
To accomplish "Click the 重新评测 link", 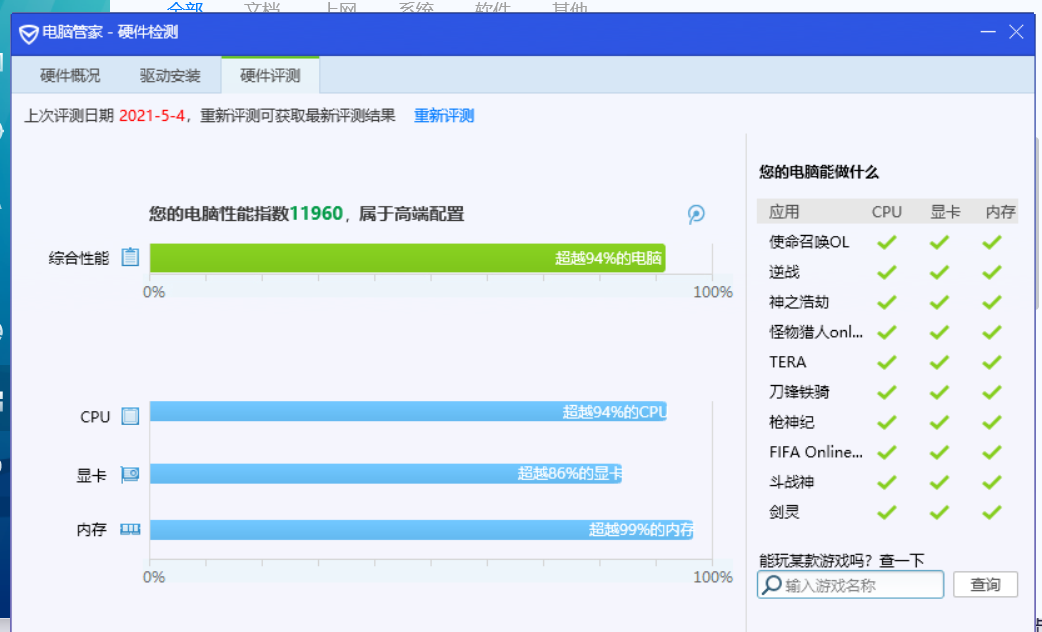I will (444, 116).
